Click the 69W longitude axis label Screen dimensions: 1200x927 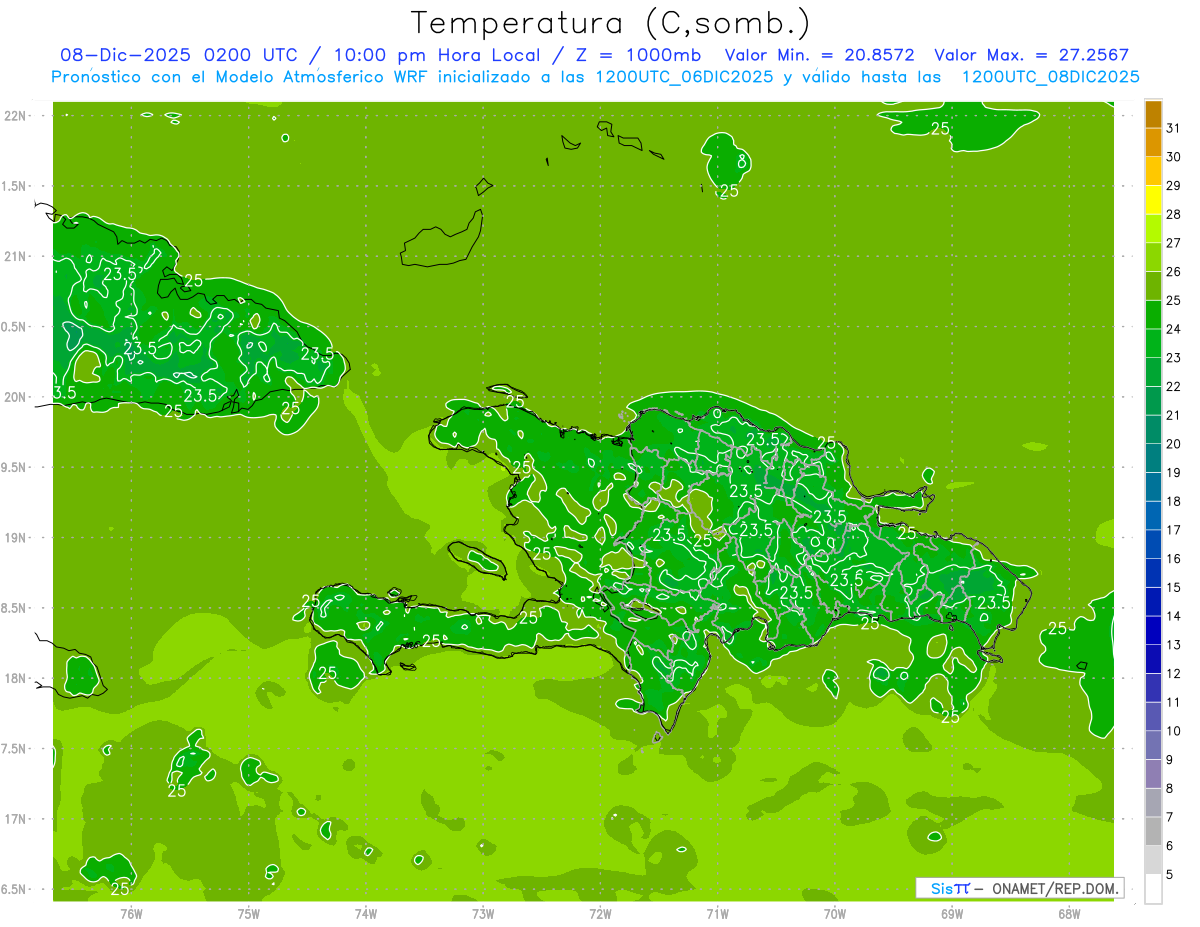pyautogui.click(x=952, y=913)
